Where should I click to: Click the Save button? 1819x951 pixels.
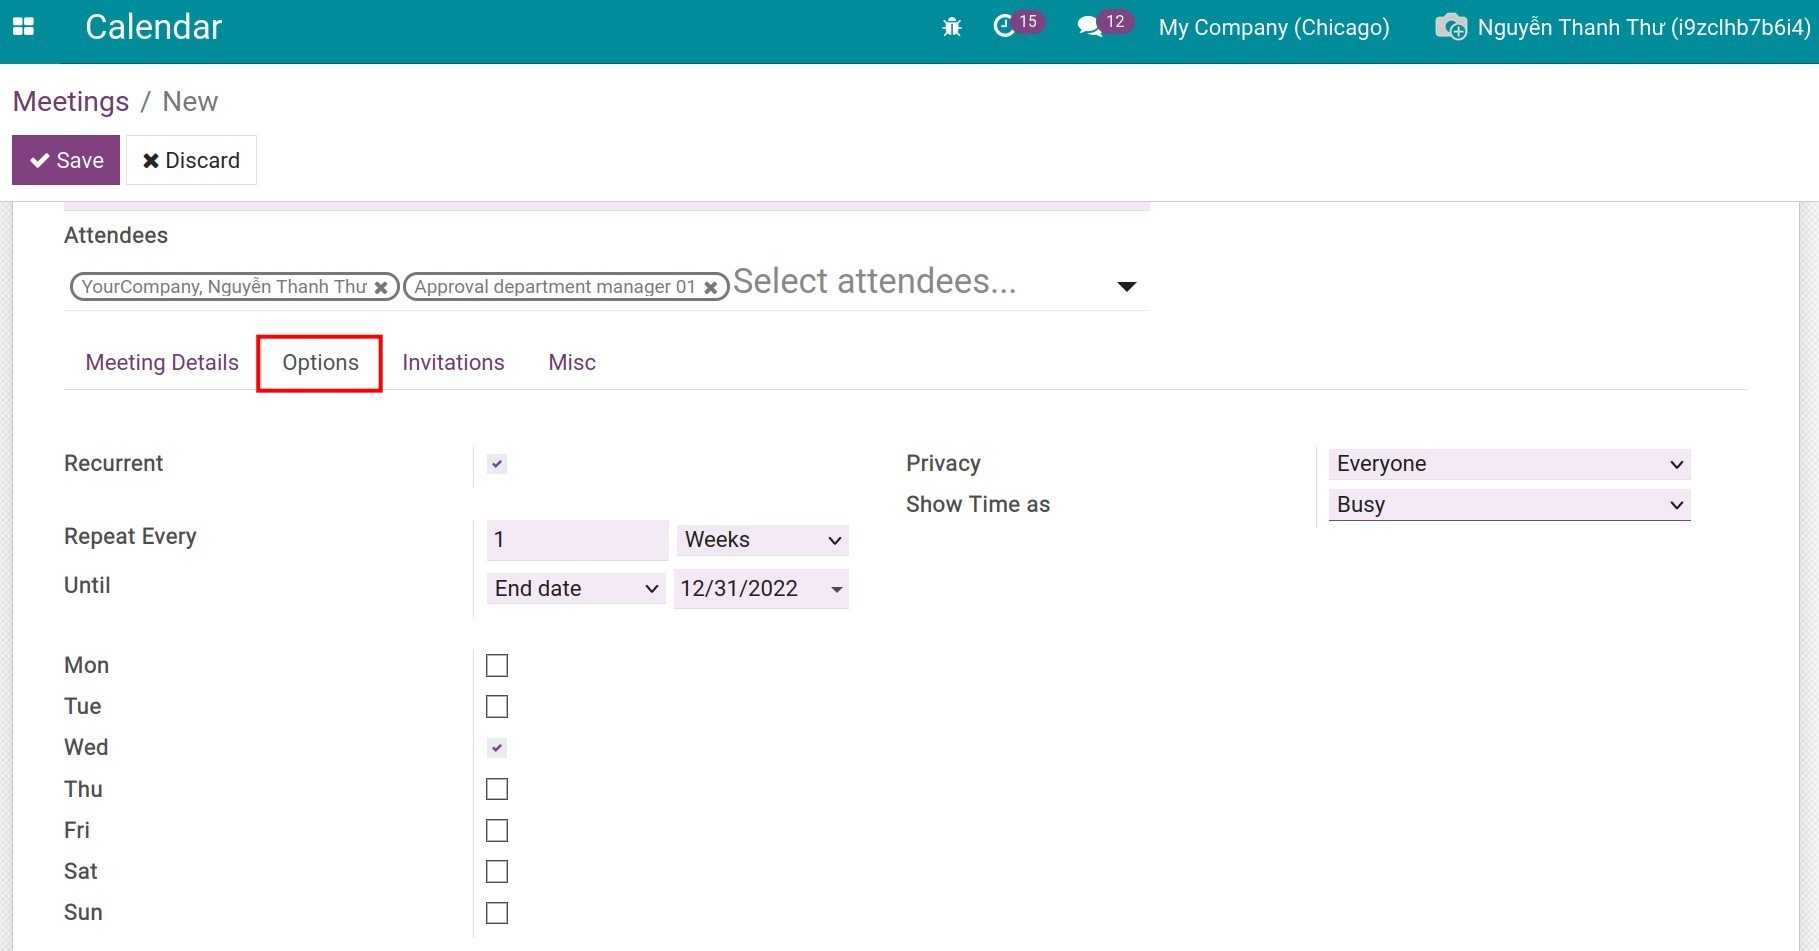point(66,160)
